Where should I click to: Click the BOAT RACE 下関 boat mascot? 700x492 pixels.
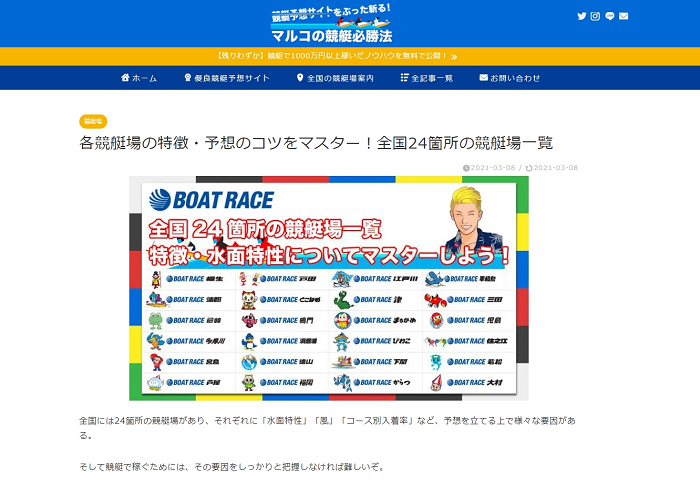[342, 362]
